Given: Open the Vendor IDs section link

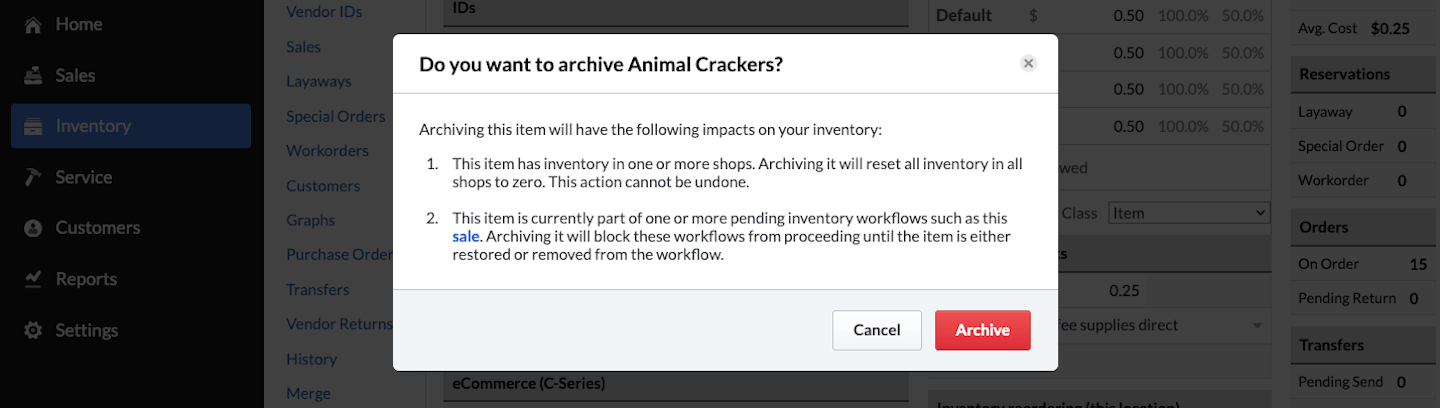Looking at the screenshot, I should tap(324, 12).
